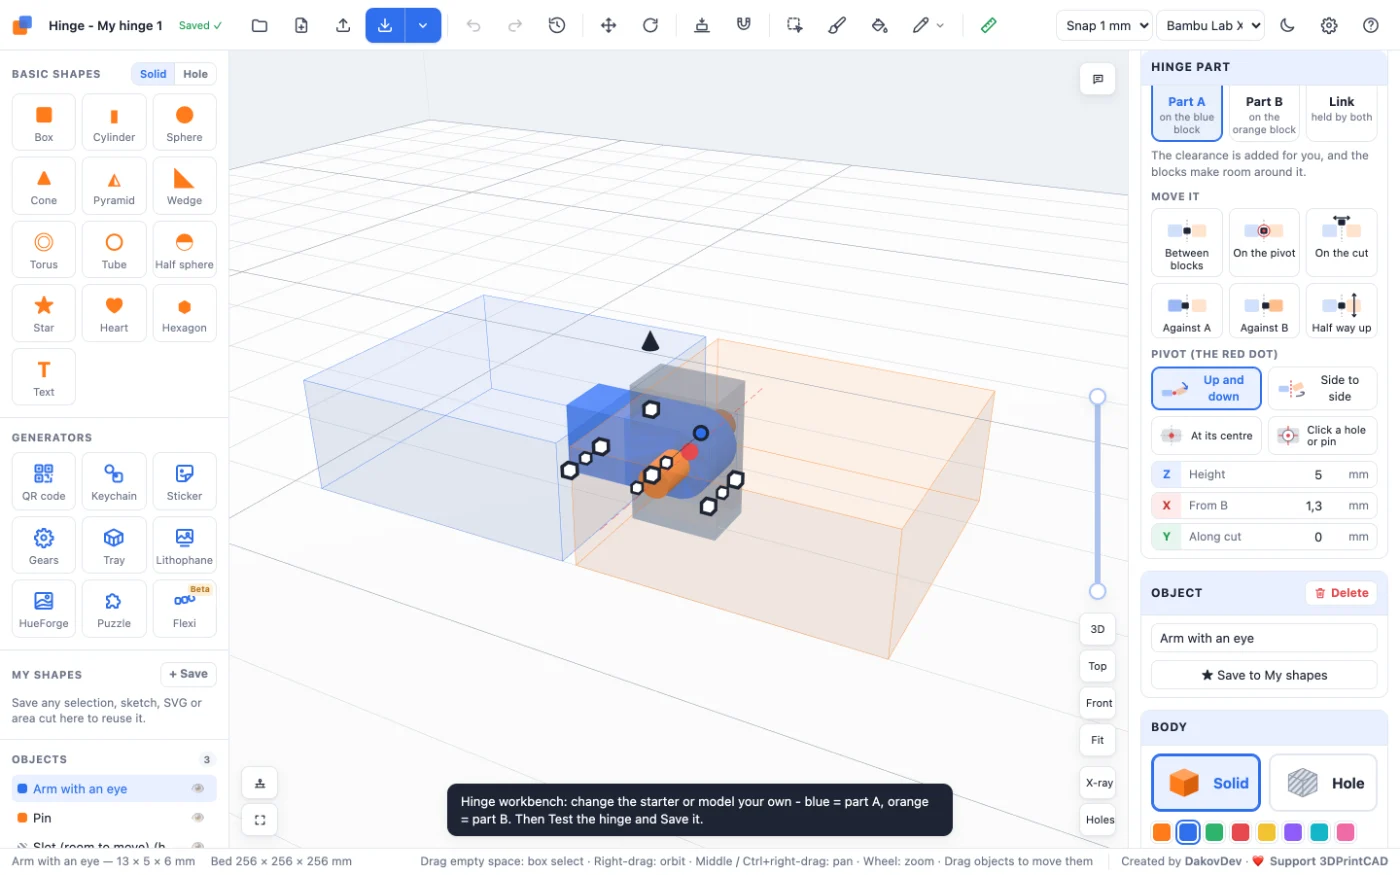Toggle dark mode moon icon

(x=1287, y=26)
